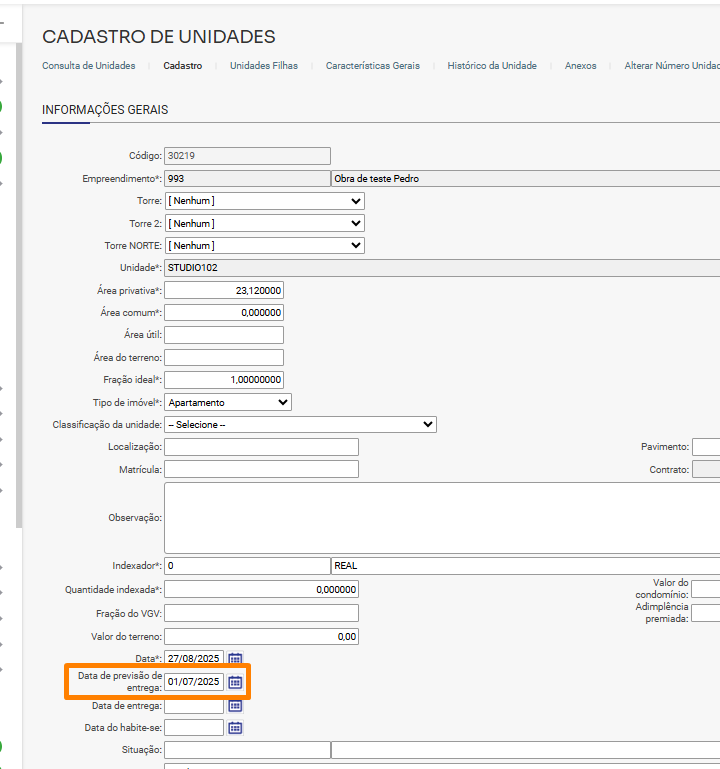Open calendar picker for Data field
720x769 pixels.
(235, 658)
